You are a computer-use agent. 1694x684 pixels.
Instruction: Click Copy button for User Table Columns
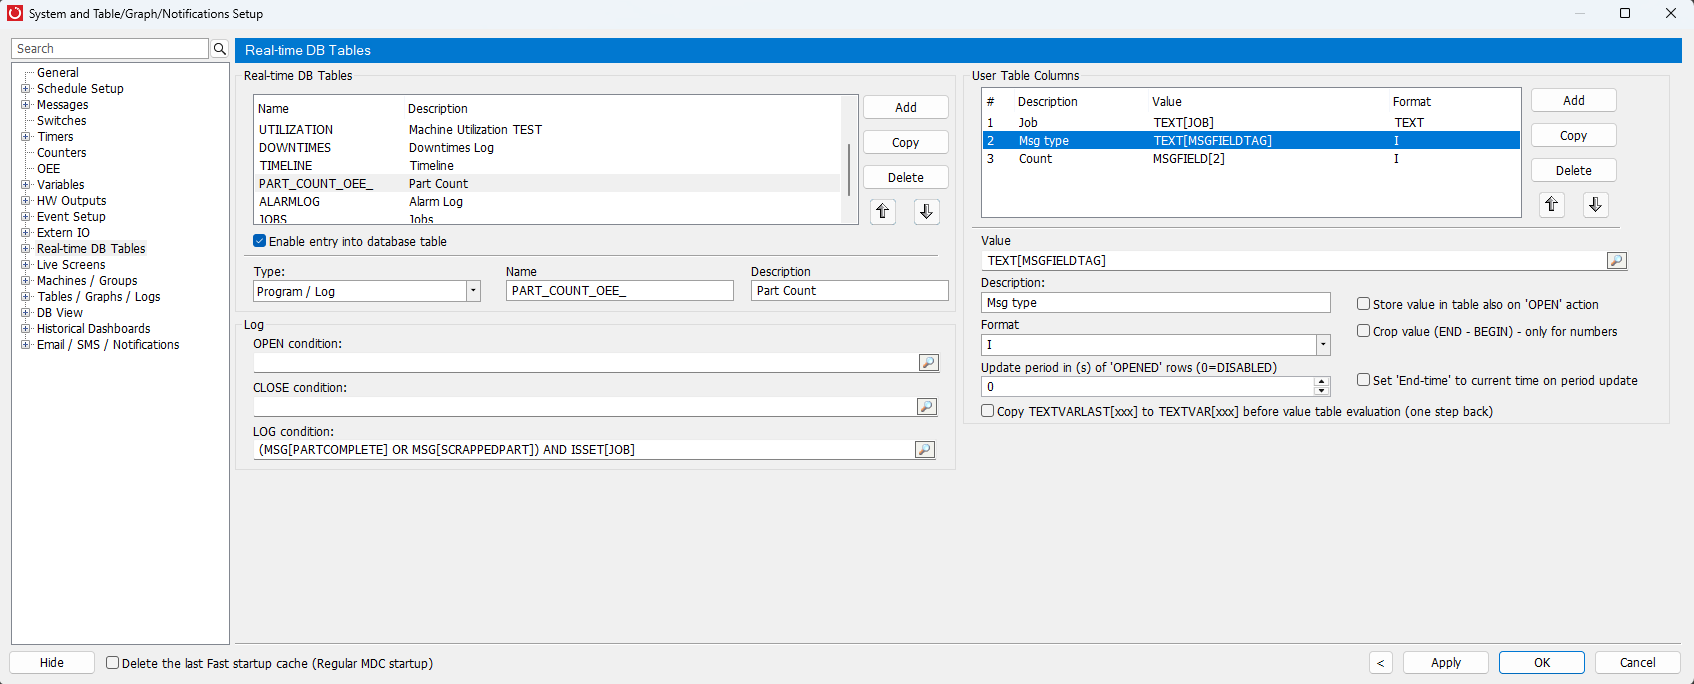tap(1574, 136)
